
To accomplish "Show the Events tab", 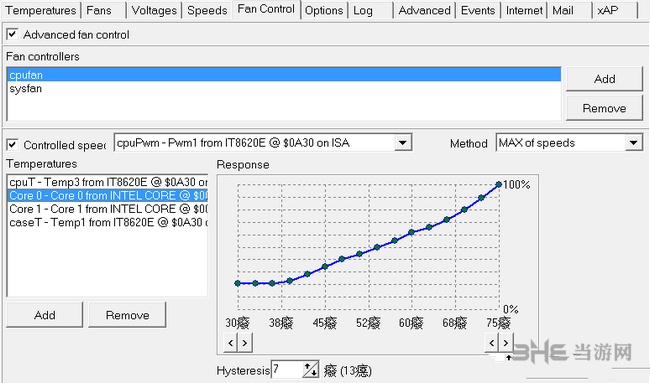I will point(478,10).
